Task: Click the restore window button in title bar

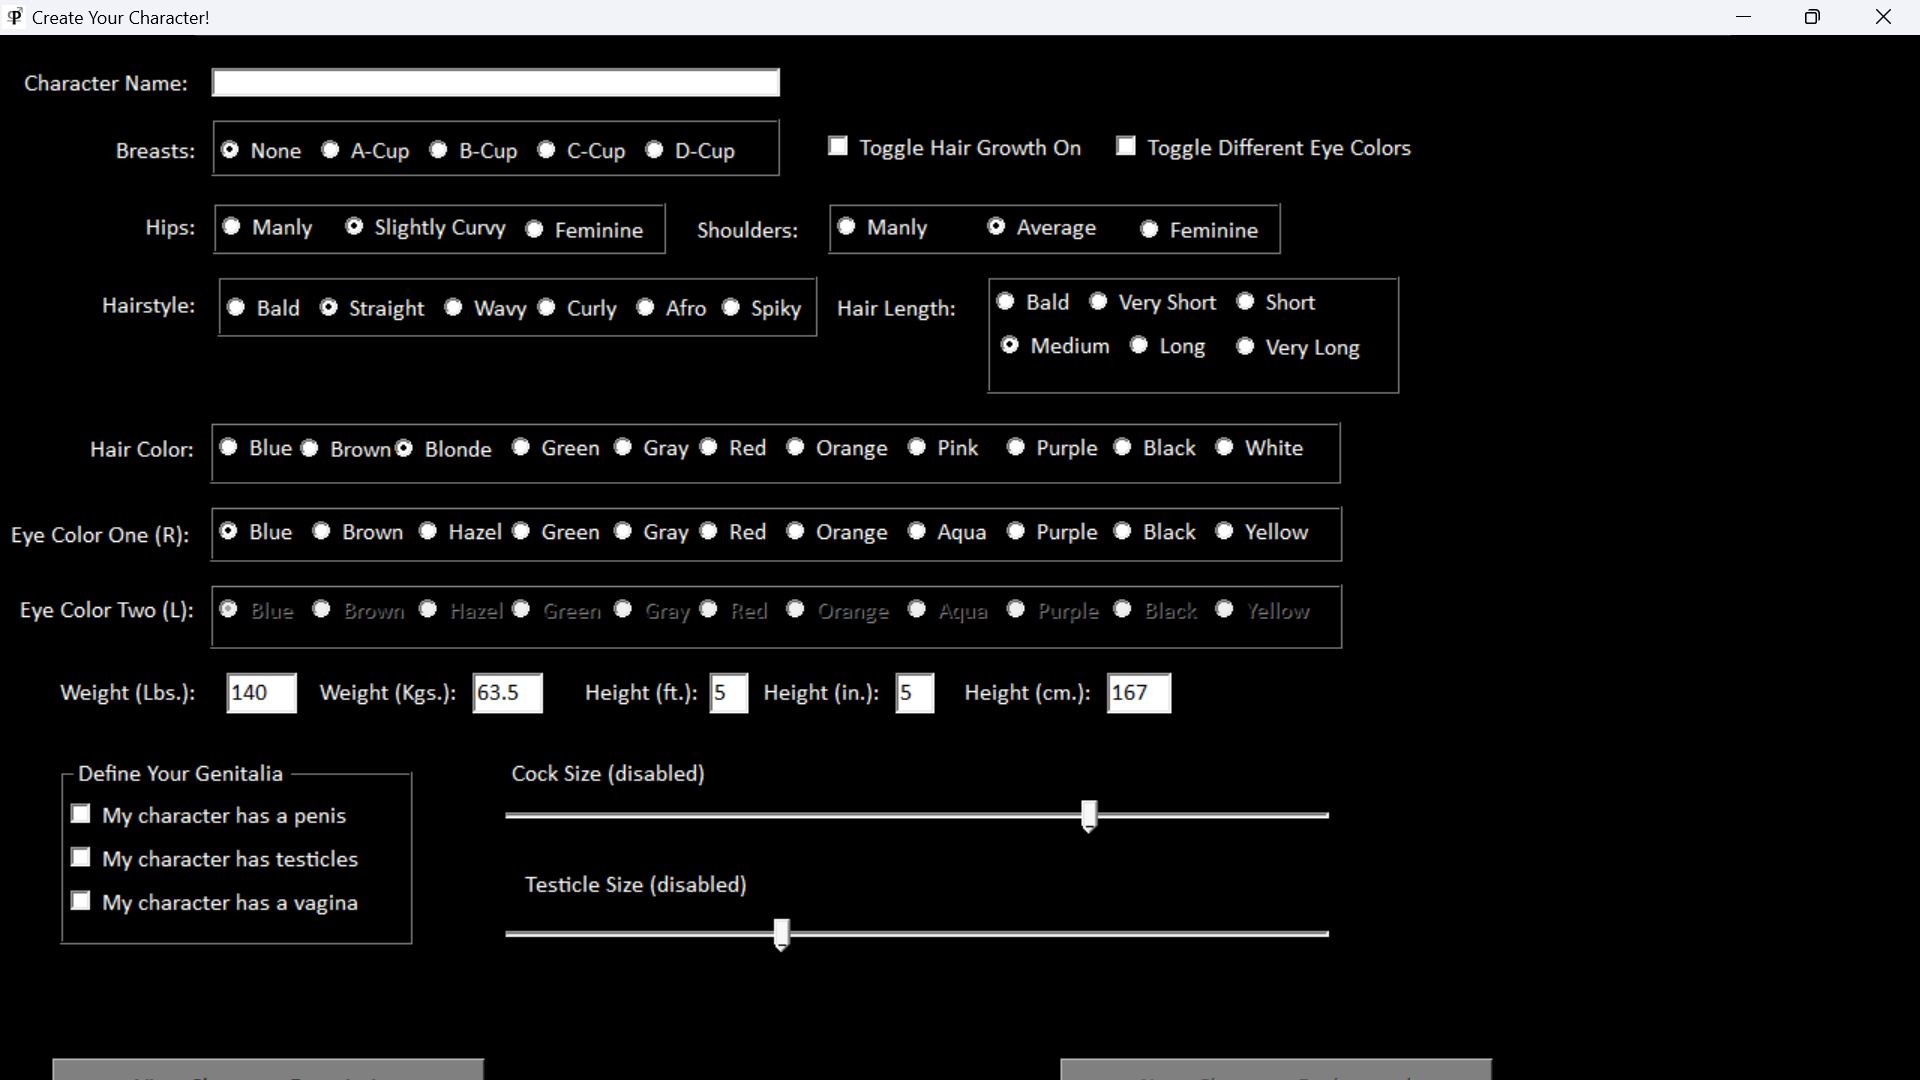Action: 1812,17
